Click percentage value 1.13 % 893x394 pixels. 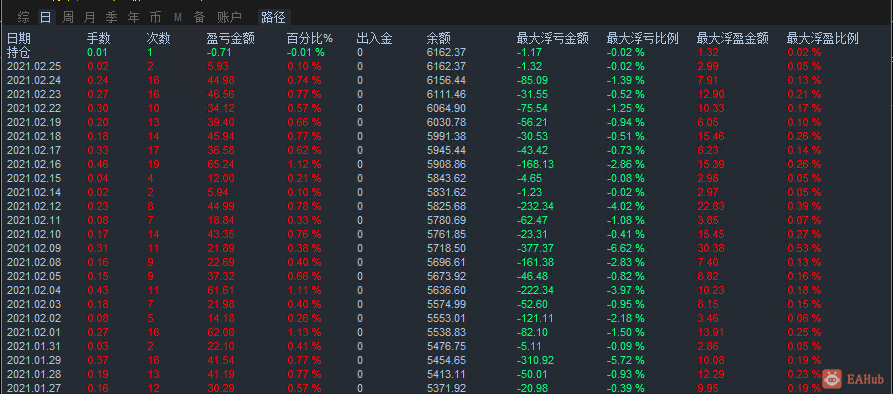pos(304,332)
